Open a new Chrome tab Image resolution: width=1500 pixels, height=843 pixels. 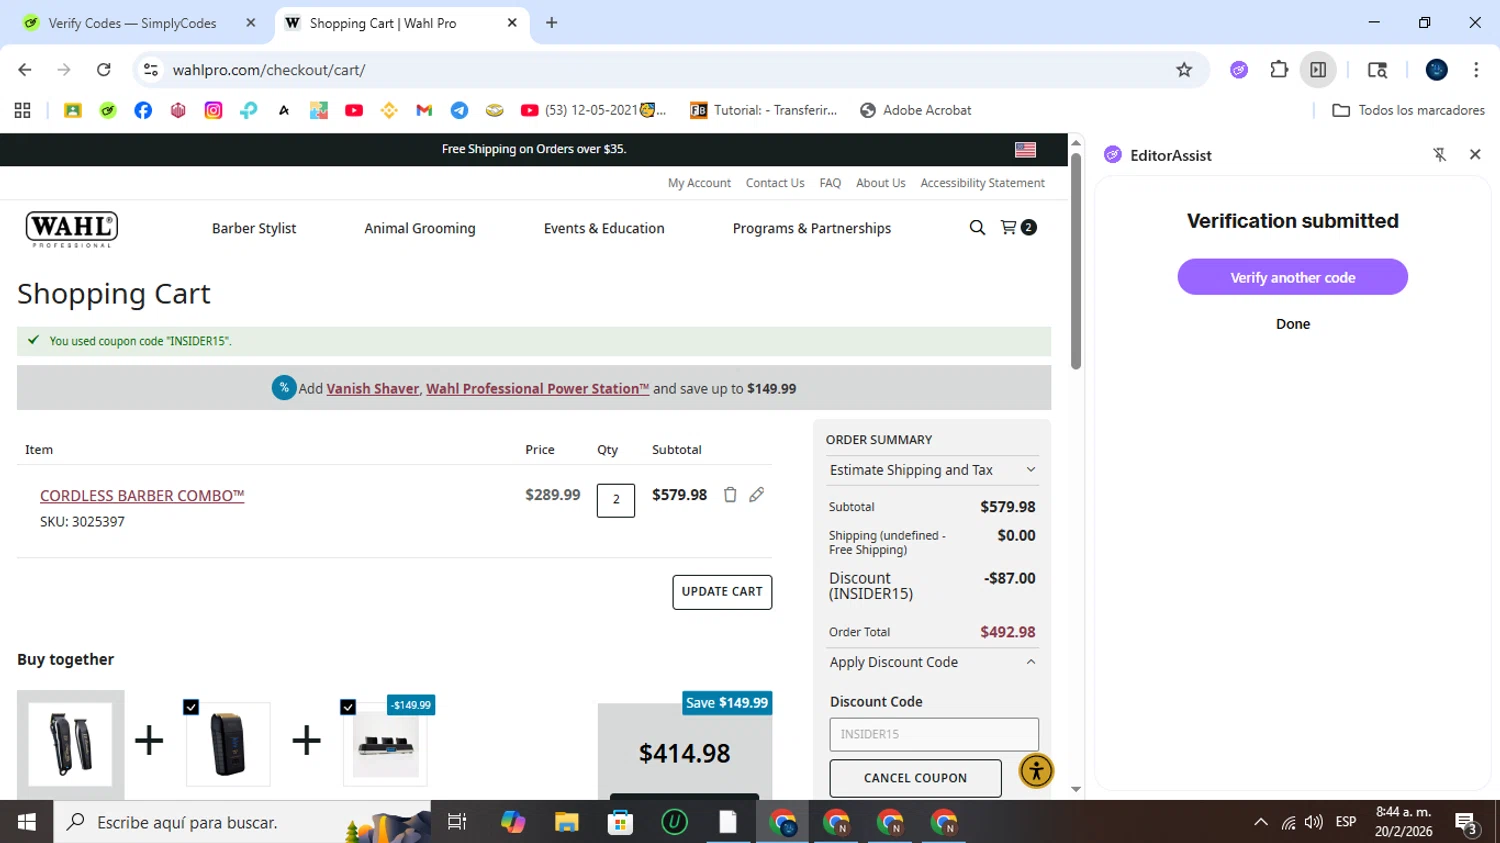click(551, 23)
